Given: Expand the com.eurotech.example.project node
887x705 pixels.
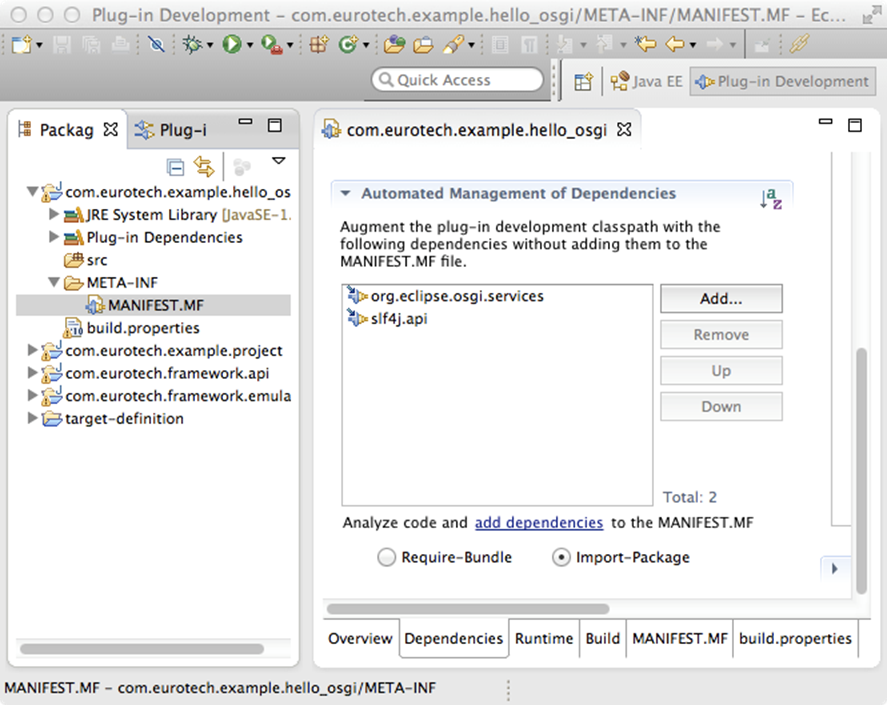Looking at the screenshot, I should [33, 350].
